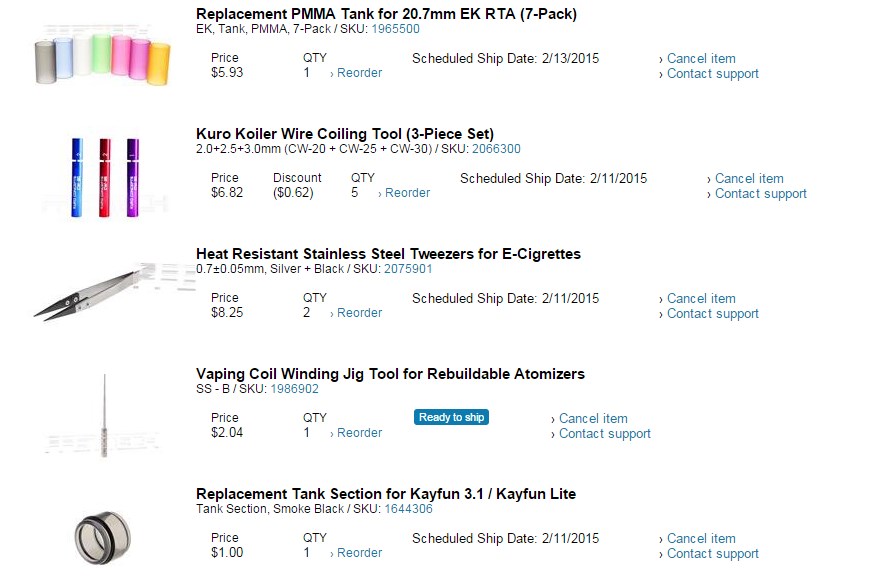This screenshot has height=586, width=874.
Task: Reorder the Heat Resistant Tweezers
Action: pyautogui.click(x=359, y=313)
